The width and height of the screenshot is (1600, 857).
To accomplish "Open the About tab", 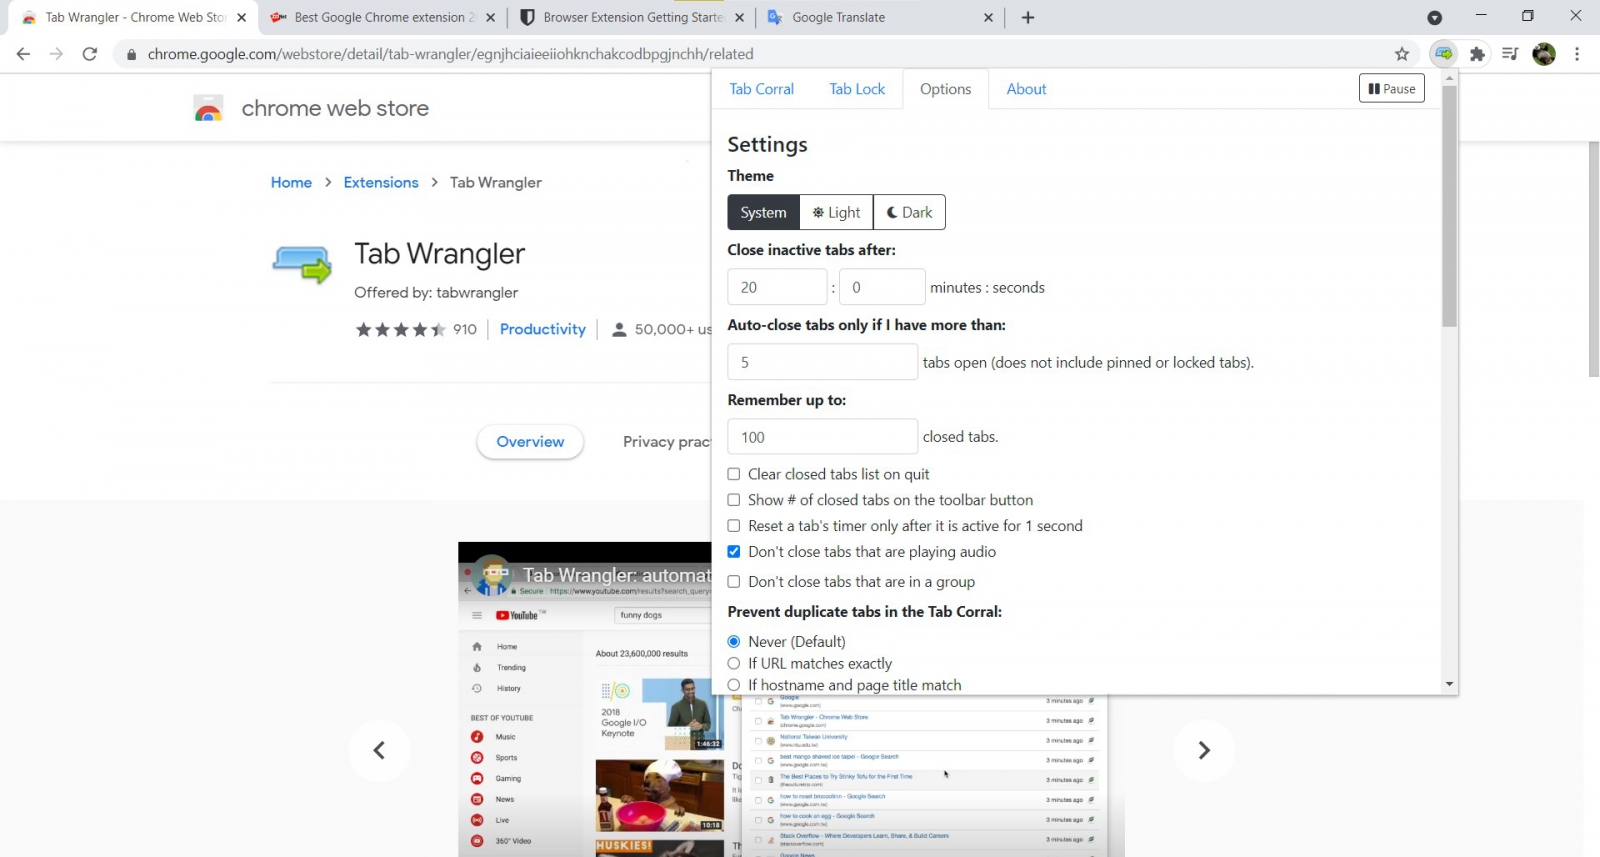I will (x=1026, y=89).
